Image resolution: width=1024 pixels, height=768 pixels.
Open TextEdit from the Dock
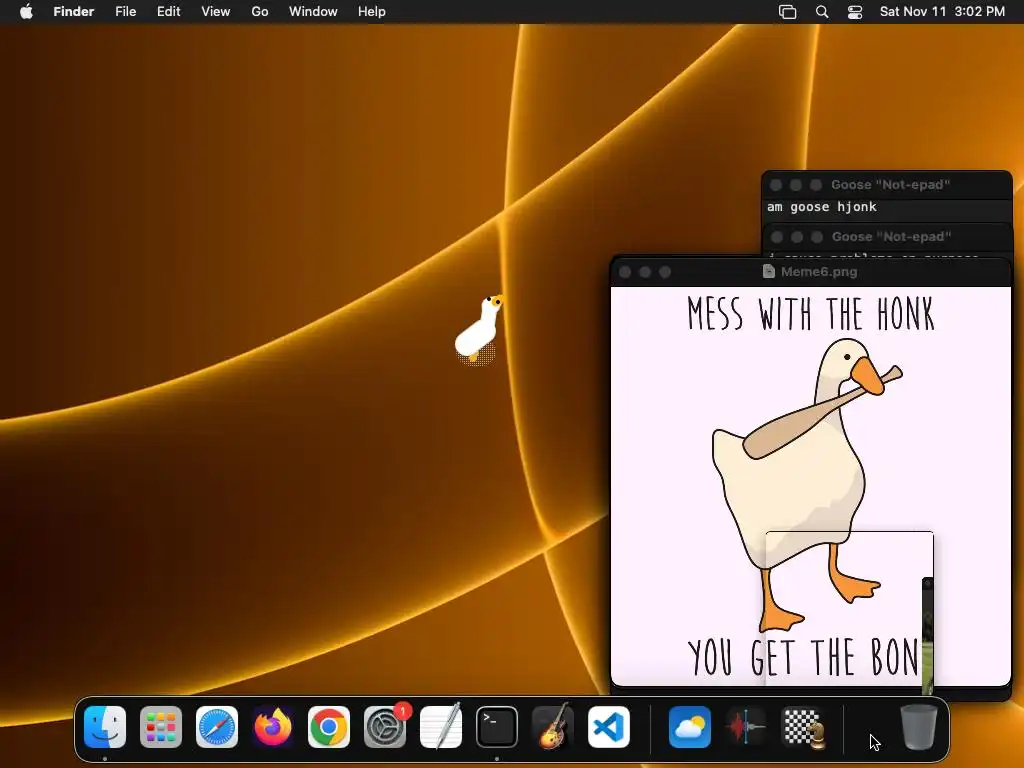(x=441, y=727)
